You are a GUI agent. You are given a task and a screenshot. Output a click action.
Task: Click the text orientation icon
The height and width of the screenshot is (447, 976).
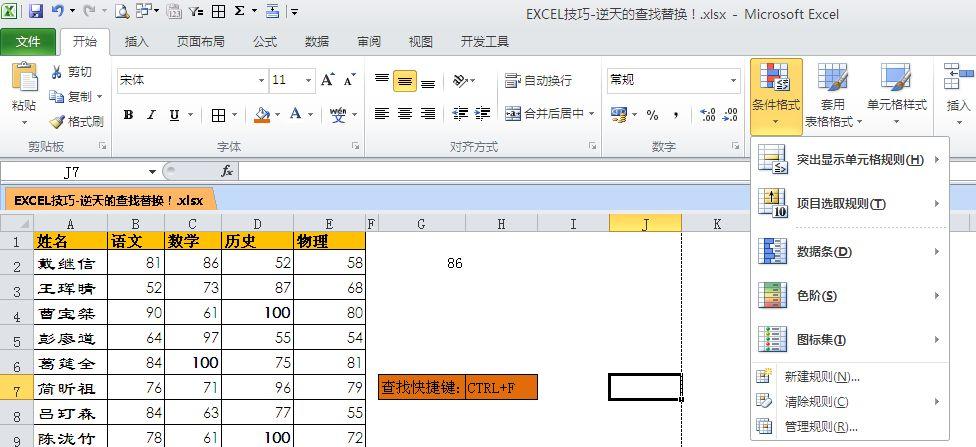(x=460, y=80)
